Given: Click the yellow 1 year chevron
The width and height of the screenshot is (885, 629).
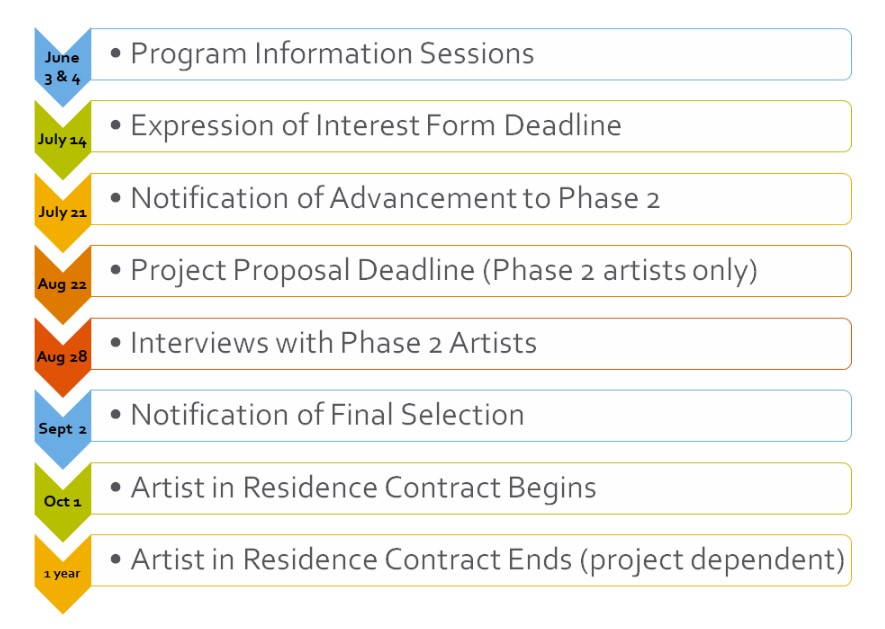Looking at the screenshot, I should [63, 574].
